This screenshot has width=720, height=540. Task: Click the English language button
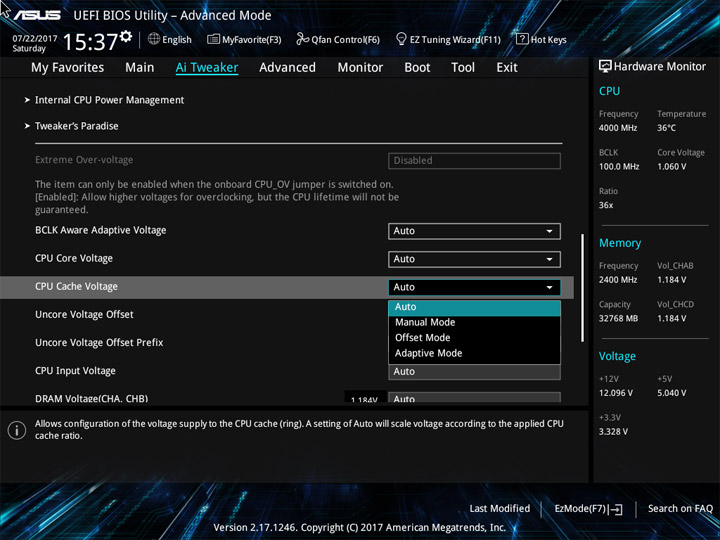pos(170,39)
